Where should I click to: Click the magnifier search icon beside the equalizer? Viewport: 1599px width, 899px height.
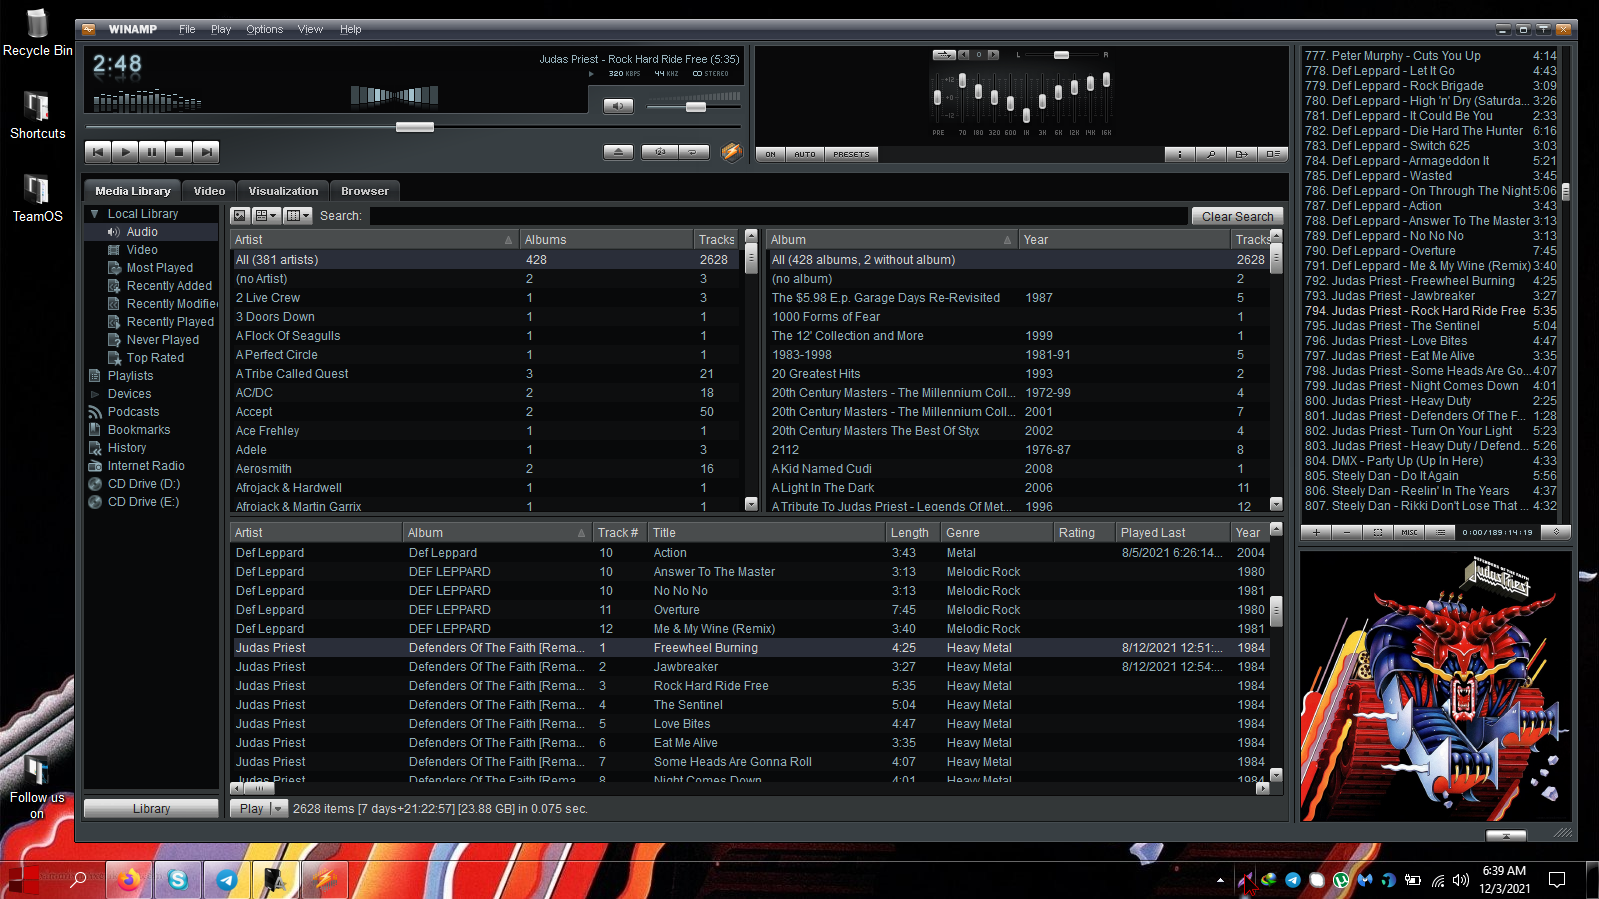point(1211,154)
